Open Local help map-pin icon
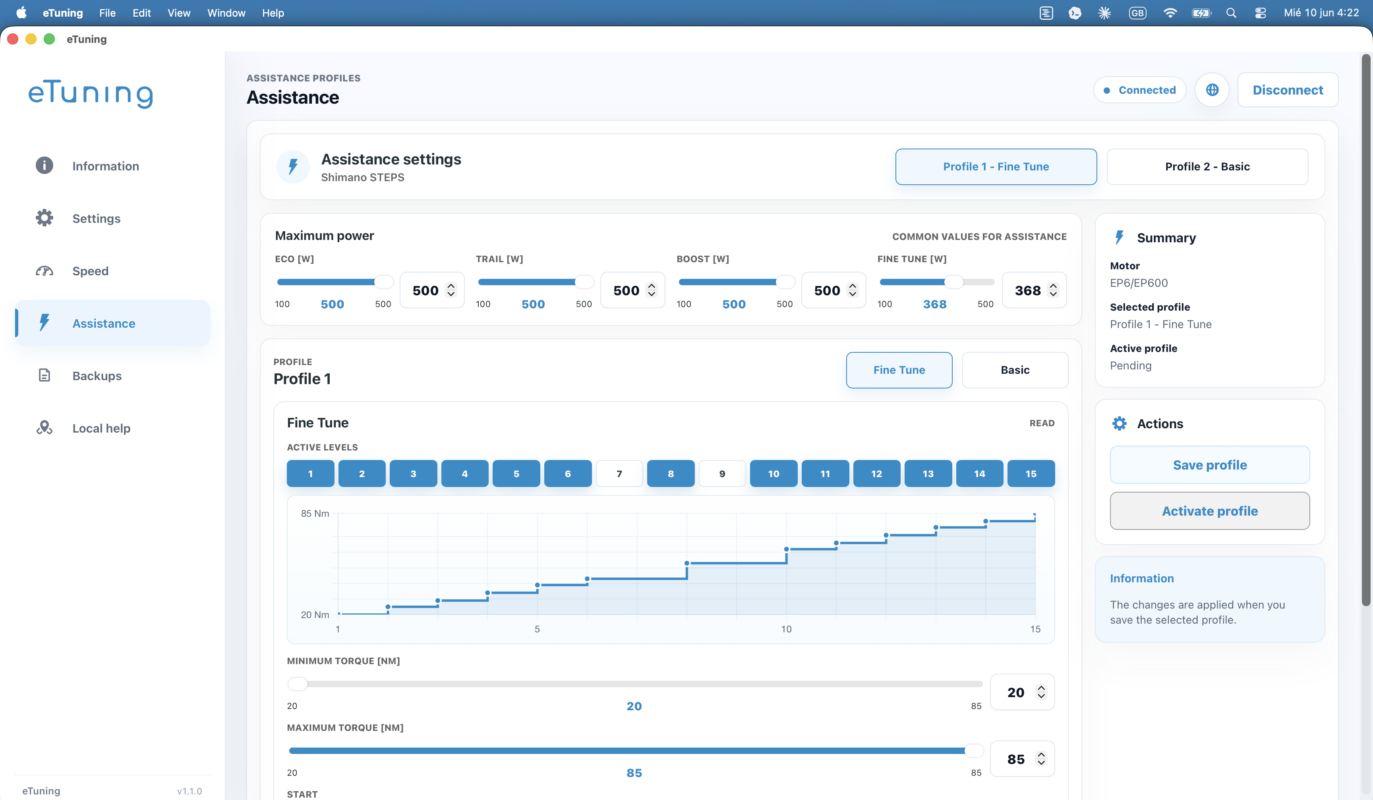The width and height of the screenshot is (1373, 800). pyautogui.click(x=44, y=428)
